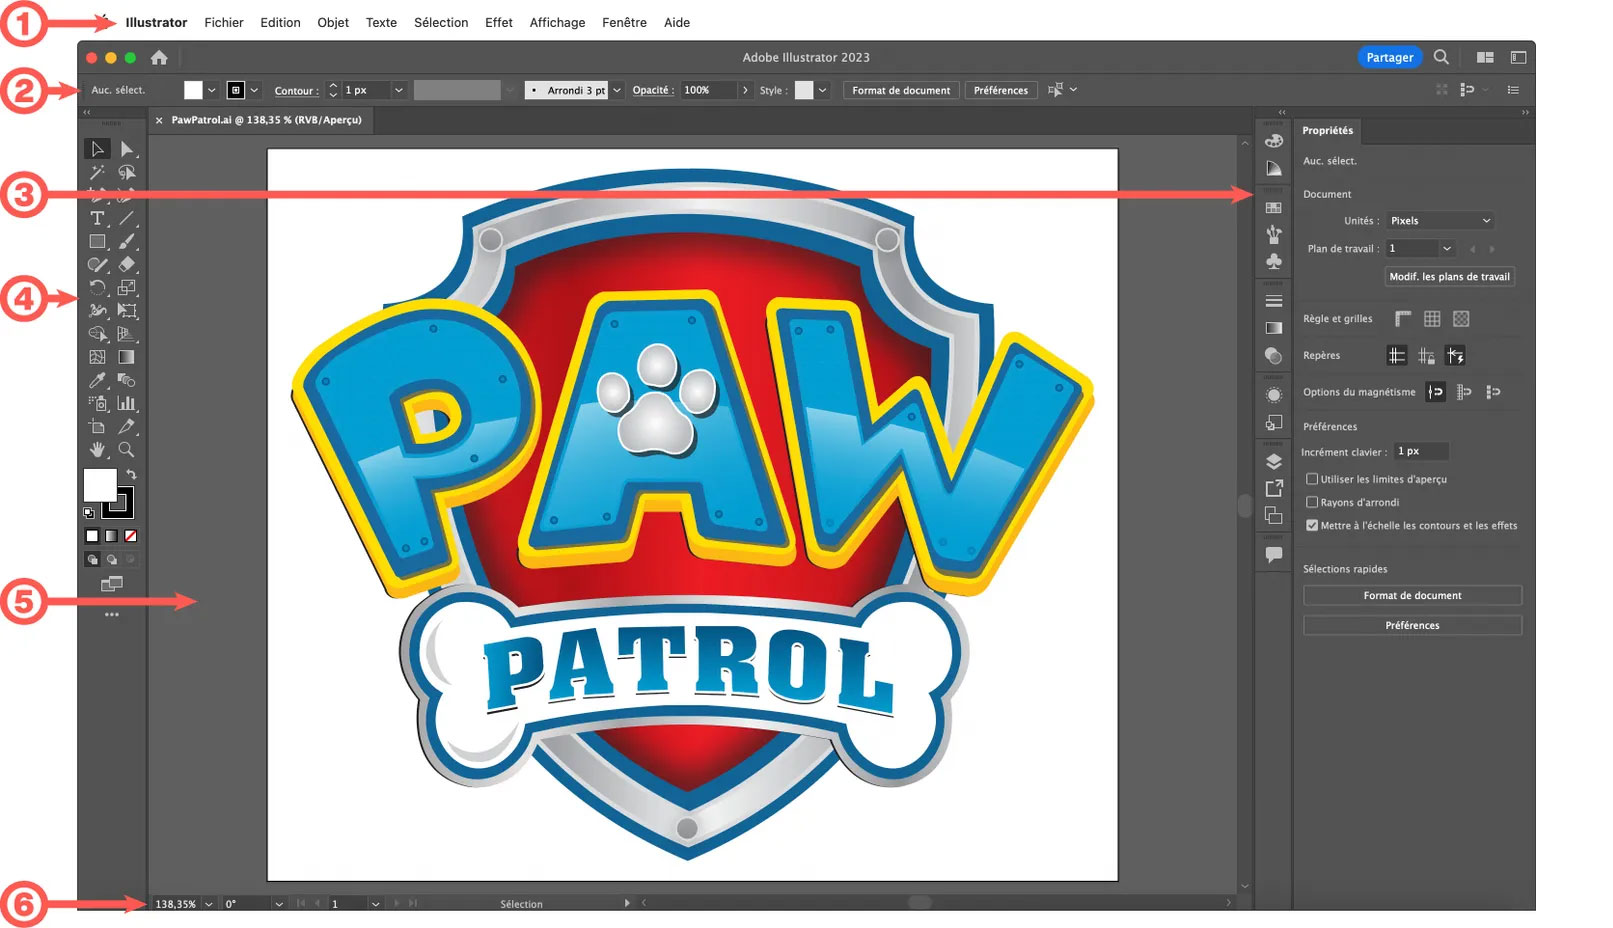This screenshot has height=928, width=1613.
Task: Open control bar fill color dropdown
Action: [x=211, y=90]
